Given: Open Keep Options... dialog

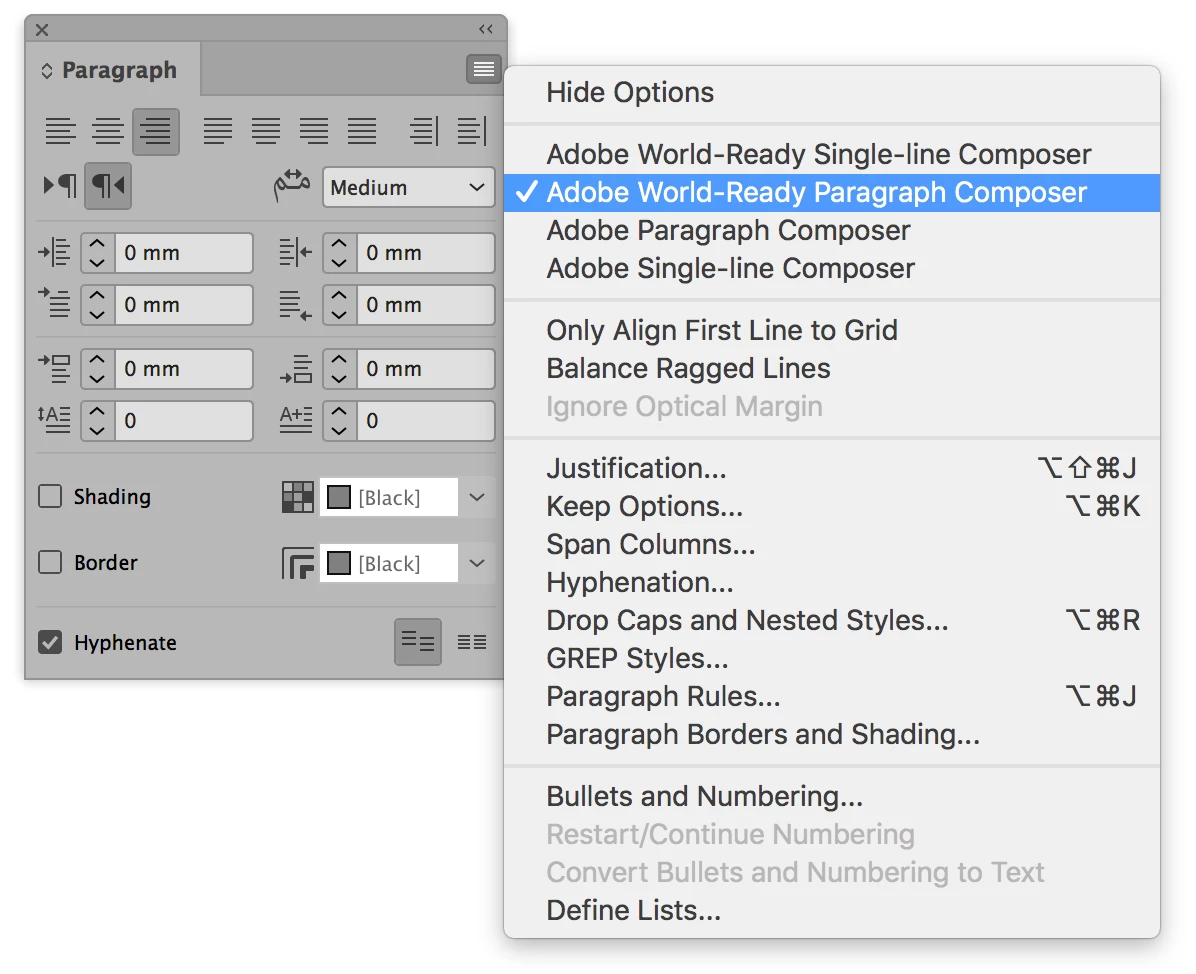Looking at the screenshot, I should (832, 506).
